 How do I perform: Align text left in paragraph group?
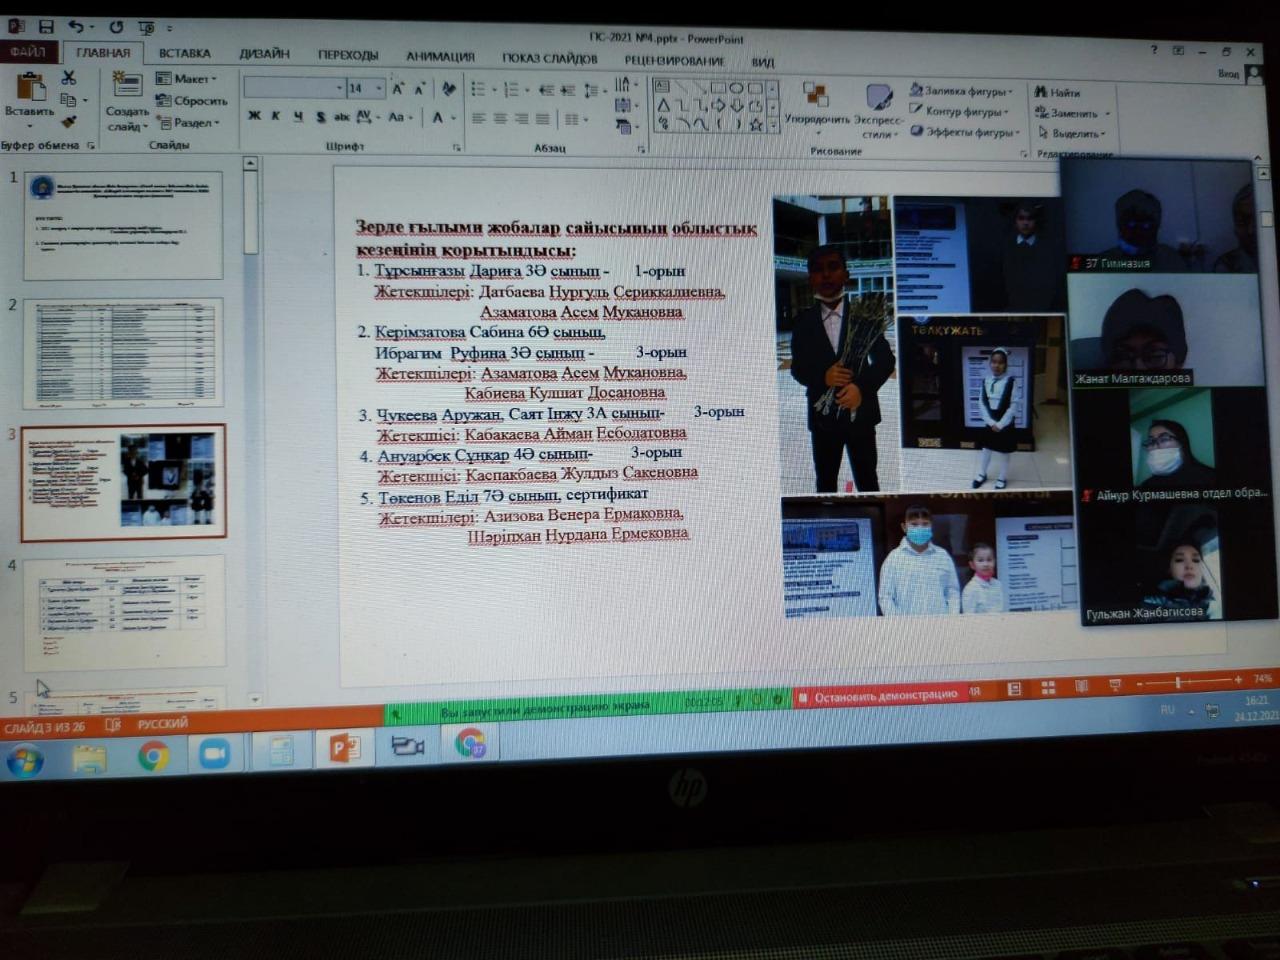coord(479,119)
